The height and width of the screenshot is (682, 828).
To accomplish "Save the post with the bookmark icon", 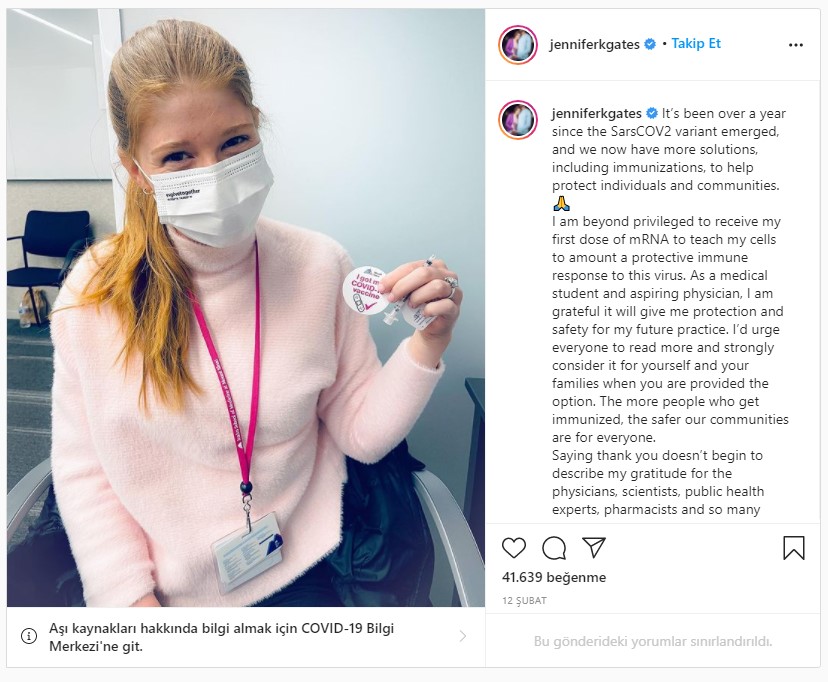I will [x=794, y=548].
